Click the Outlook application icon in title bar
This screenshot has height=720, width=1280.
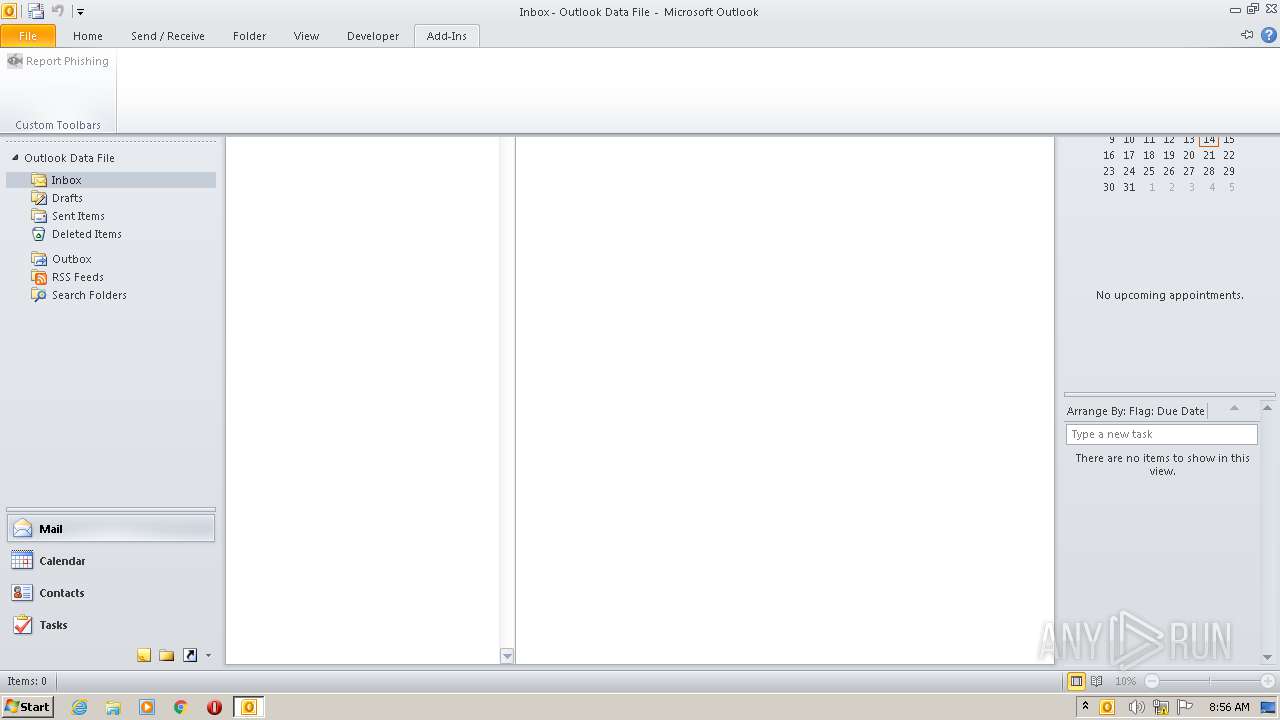coord(9,11)
